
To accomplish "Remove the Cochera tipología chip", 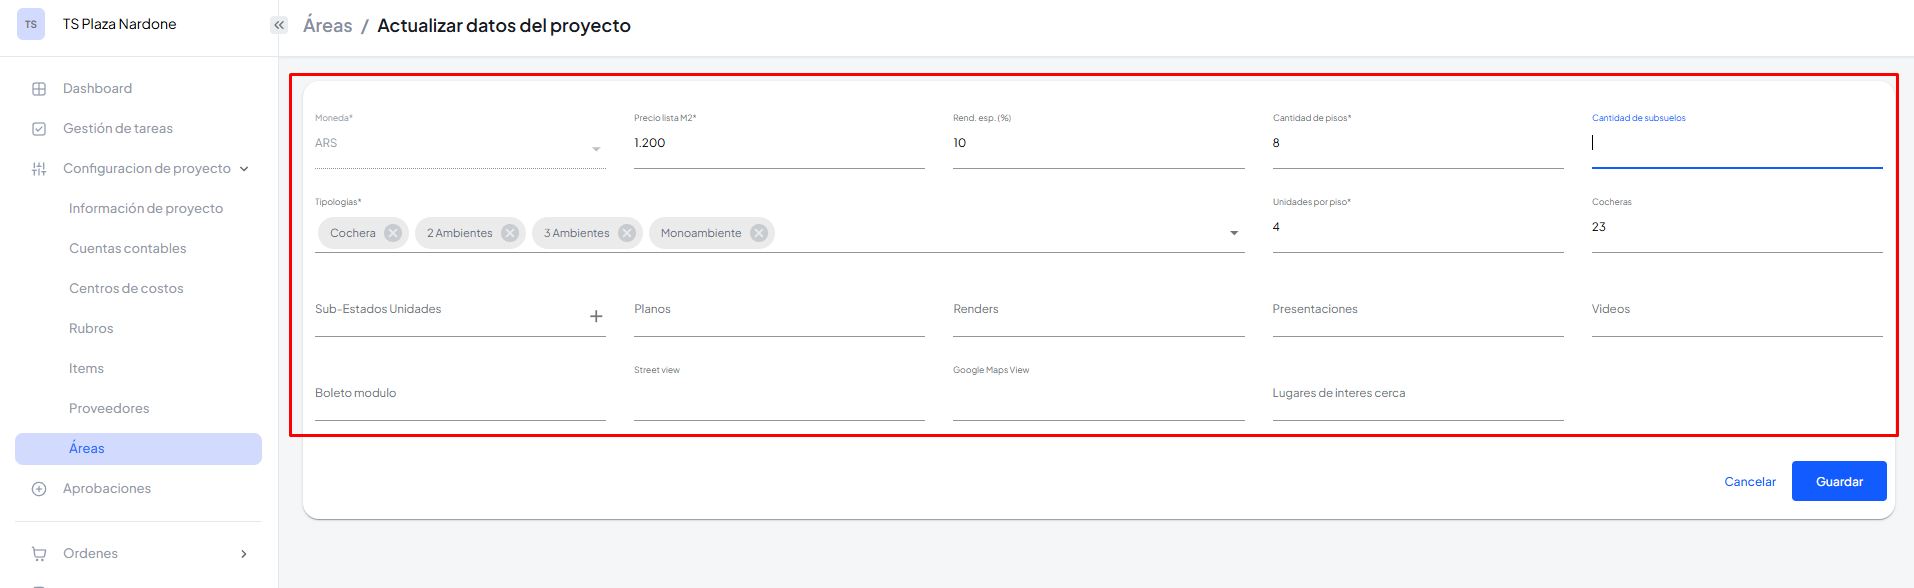I will [x=393, y=233].
